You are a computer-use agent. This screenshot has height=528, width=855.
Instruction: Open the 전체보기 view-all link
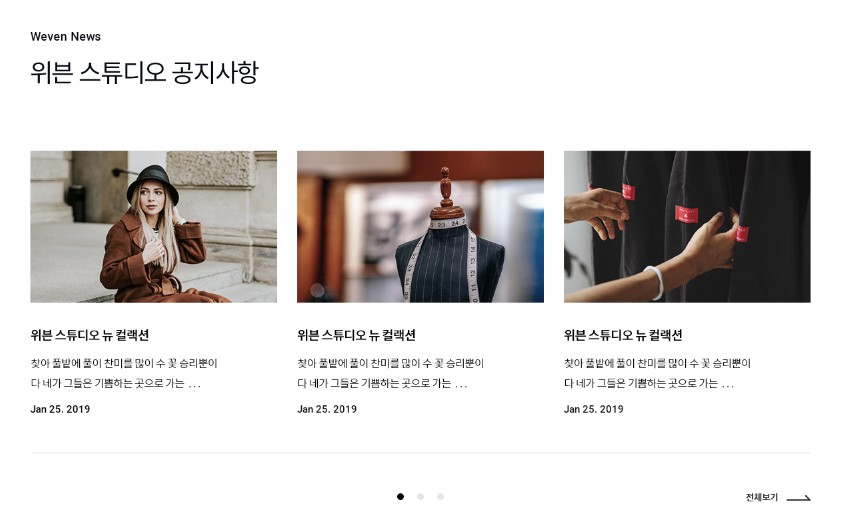point(762,497)
